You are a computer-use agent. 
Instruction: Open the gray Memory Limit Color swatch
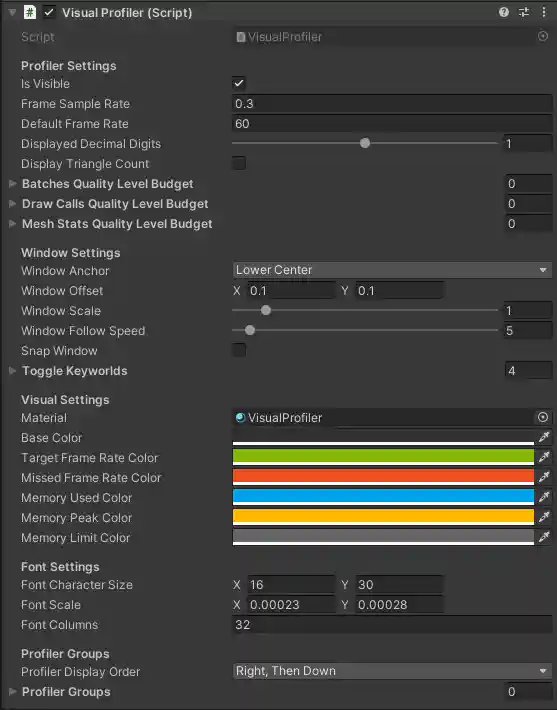click(383, 537)
